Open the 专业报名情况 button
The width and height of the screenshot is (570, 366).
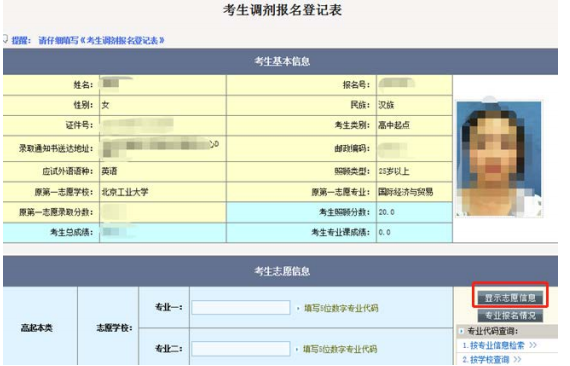click(510, 315)
